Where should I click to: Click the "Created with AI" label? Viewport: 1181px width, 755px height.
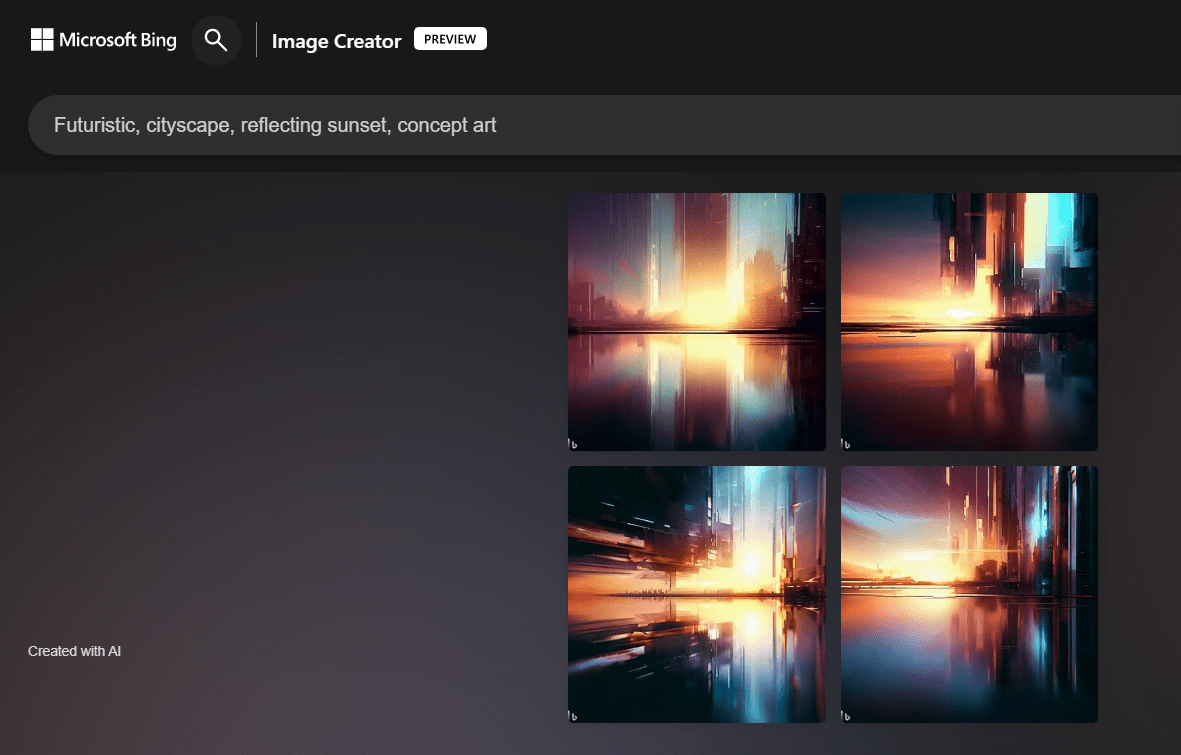[74, 650]
